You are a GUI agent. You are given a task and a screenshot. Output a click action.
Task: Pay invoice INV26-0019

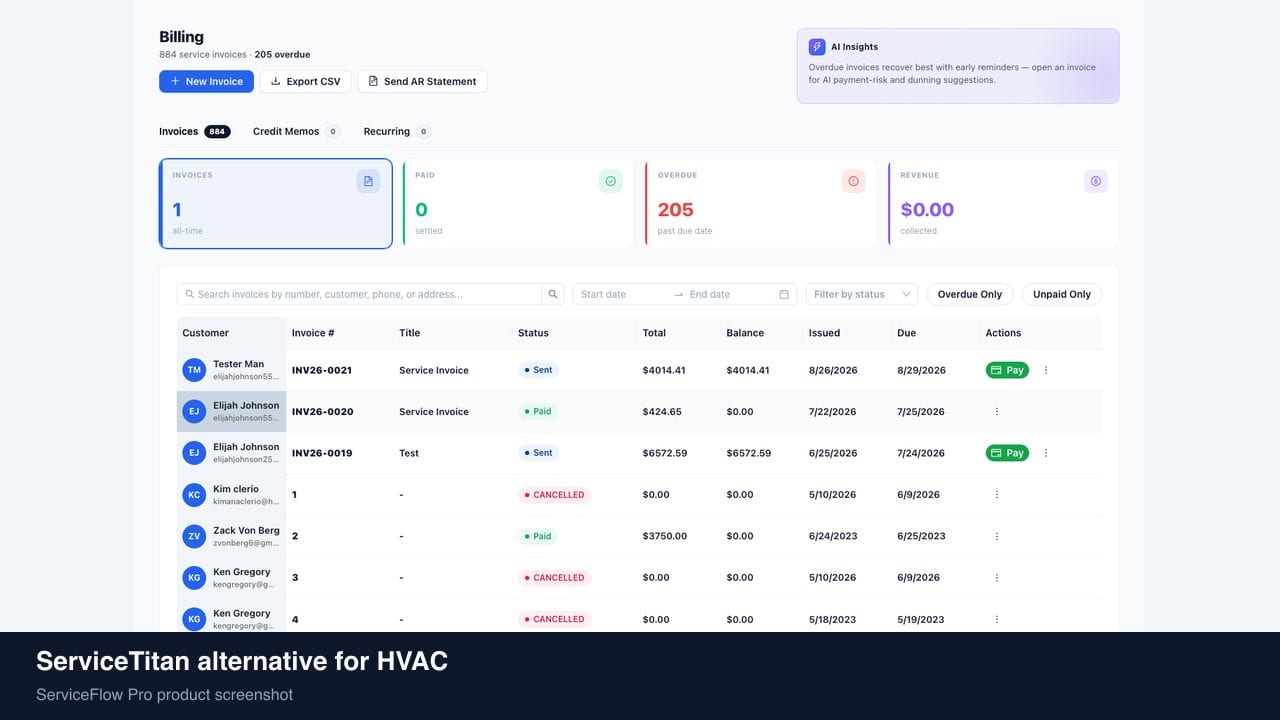[1007, 453]
